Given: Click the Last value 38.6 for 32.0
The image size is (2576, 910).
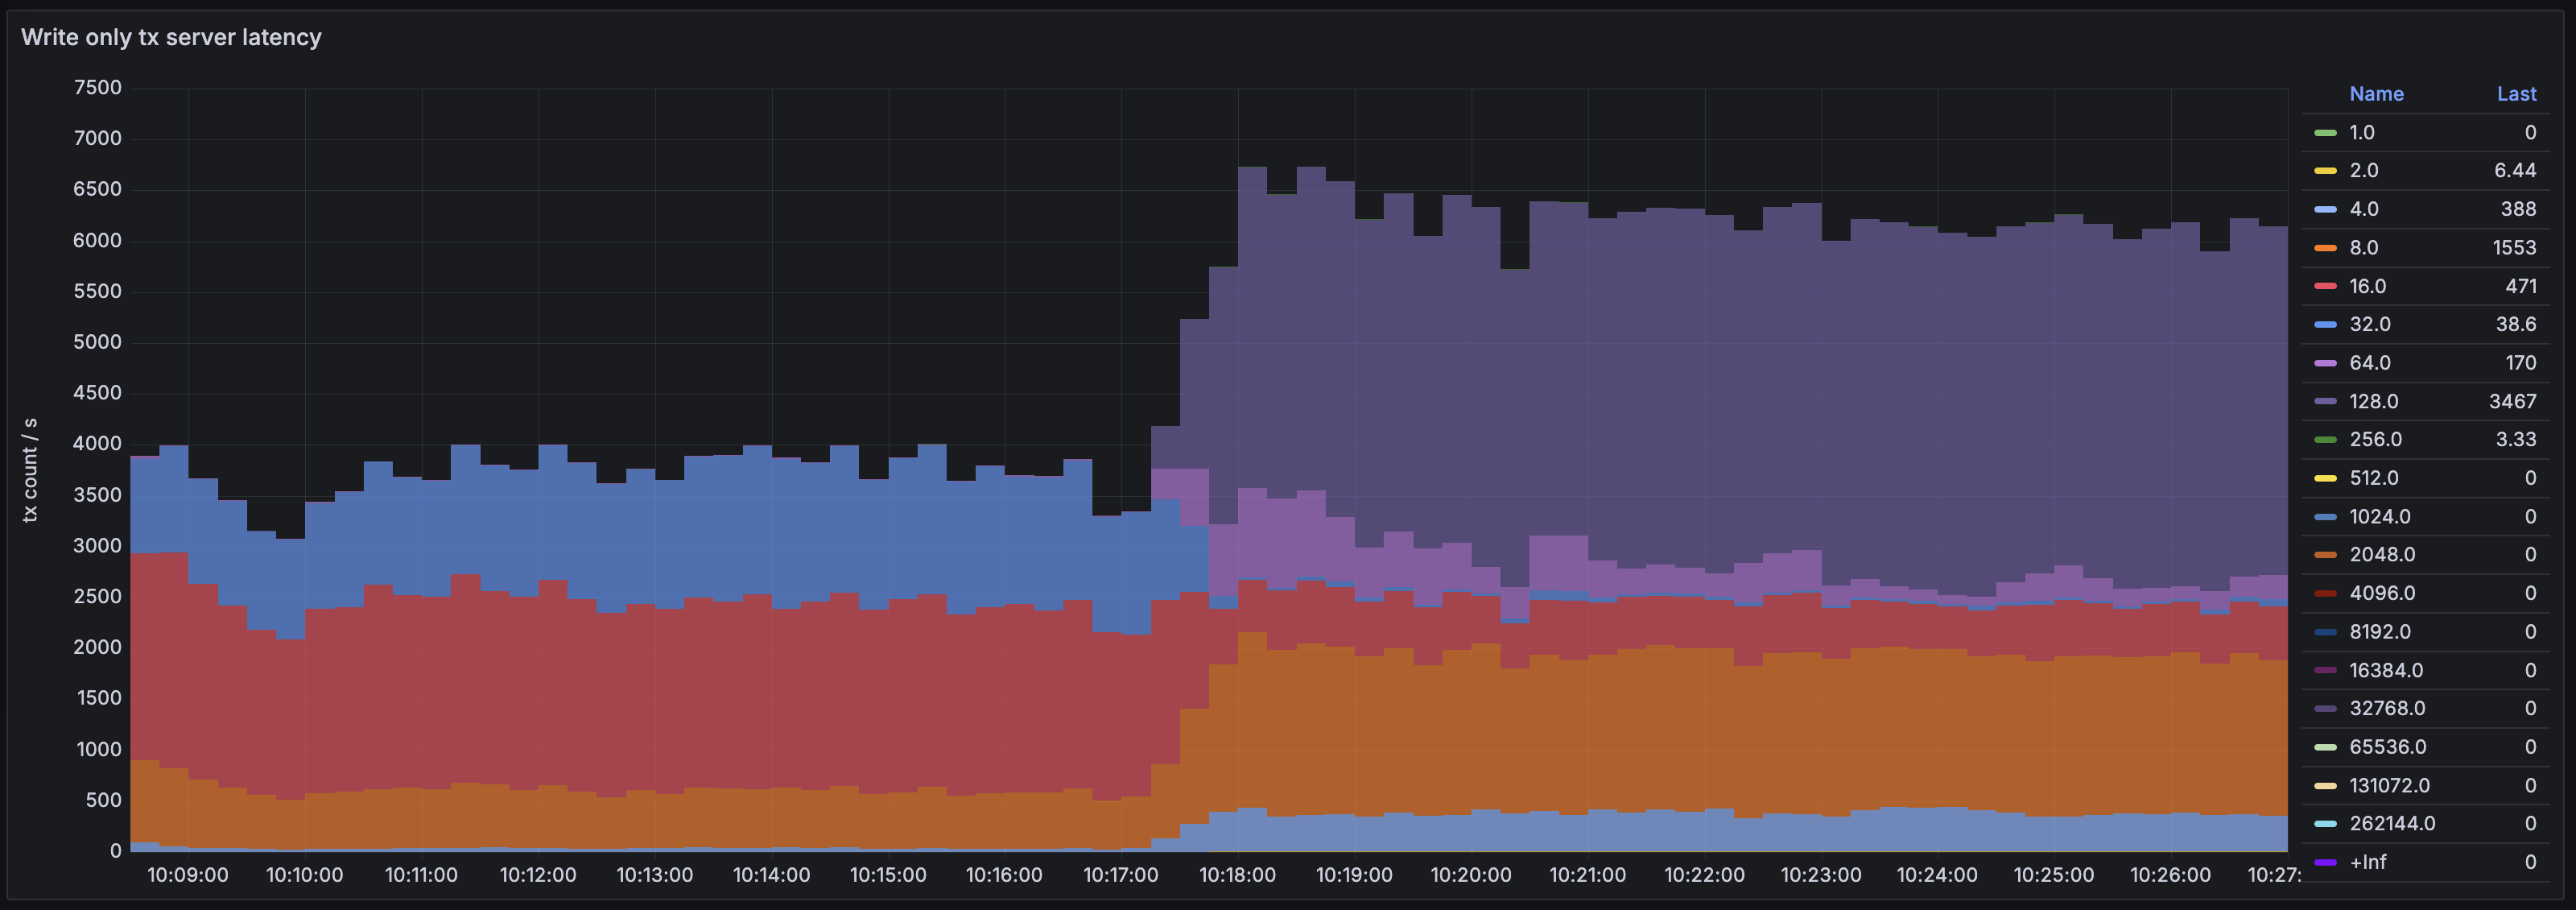Looking at the screenshot, I should pos(2516,324).
